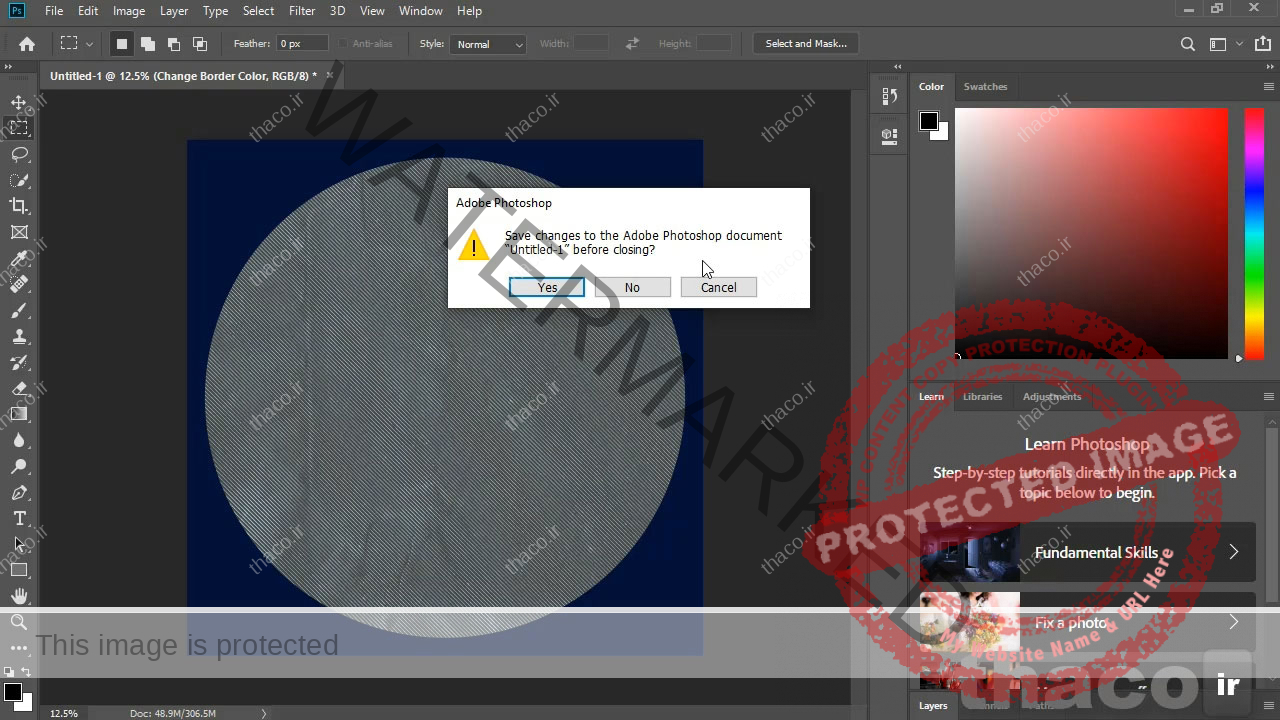Expand the Fundamental Skills chevron
1280x720 pixels.
tap(1233, 552)
